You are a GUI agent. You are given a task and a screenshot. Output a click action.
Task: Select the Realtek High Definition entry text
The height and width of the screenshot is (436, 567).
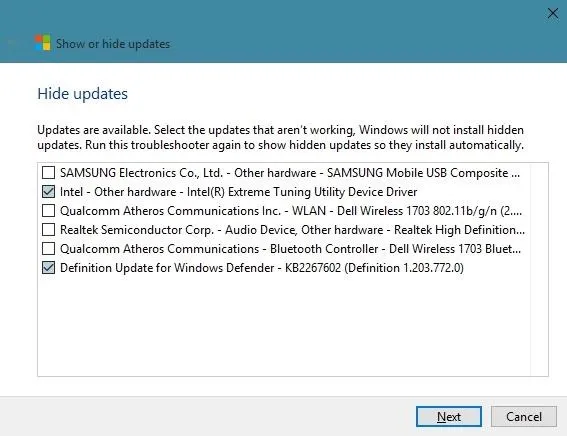point(293,230)
